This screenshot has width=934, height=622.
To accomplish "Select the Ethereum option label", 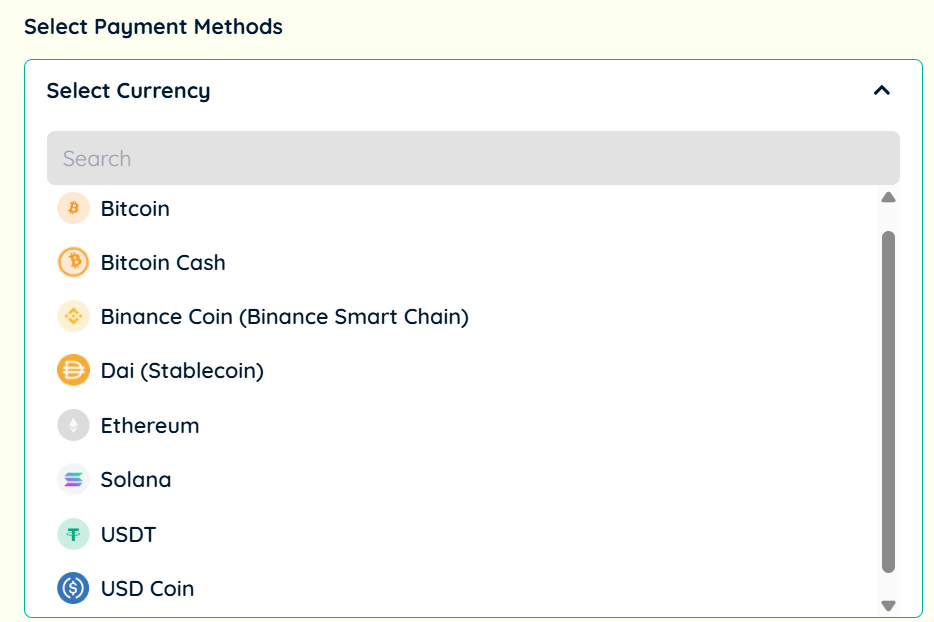I will click(150, 425).
